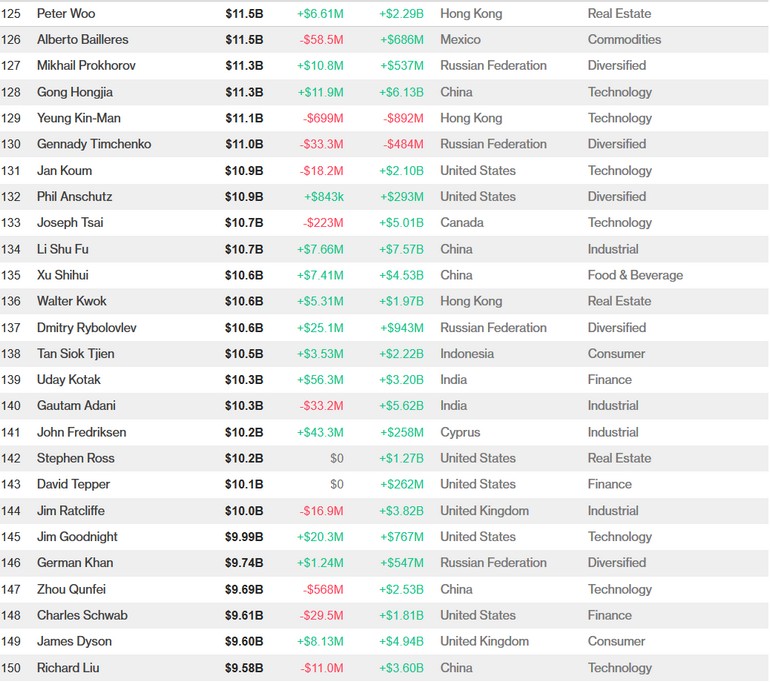Click Li Shu Fu's +$7.57B YTD change
This screenshot has width=770, height=682.
click(401, 249)
